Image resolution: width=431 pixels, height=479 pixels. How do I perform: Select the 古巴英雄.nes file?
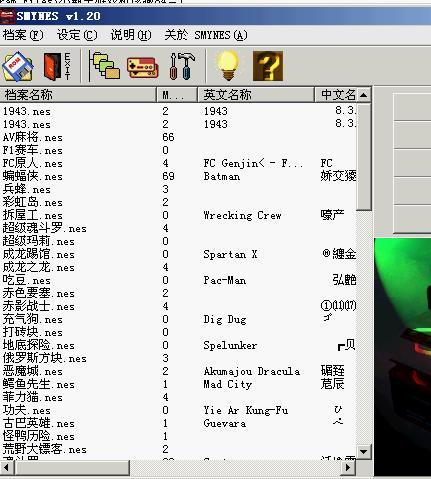[39, 423]
